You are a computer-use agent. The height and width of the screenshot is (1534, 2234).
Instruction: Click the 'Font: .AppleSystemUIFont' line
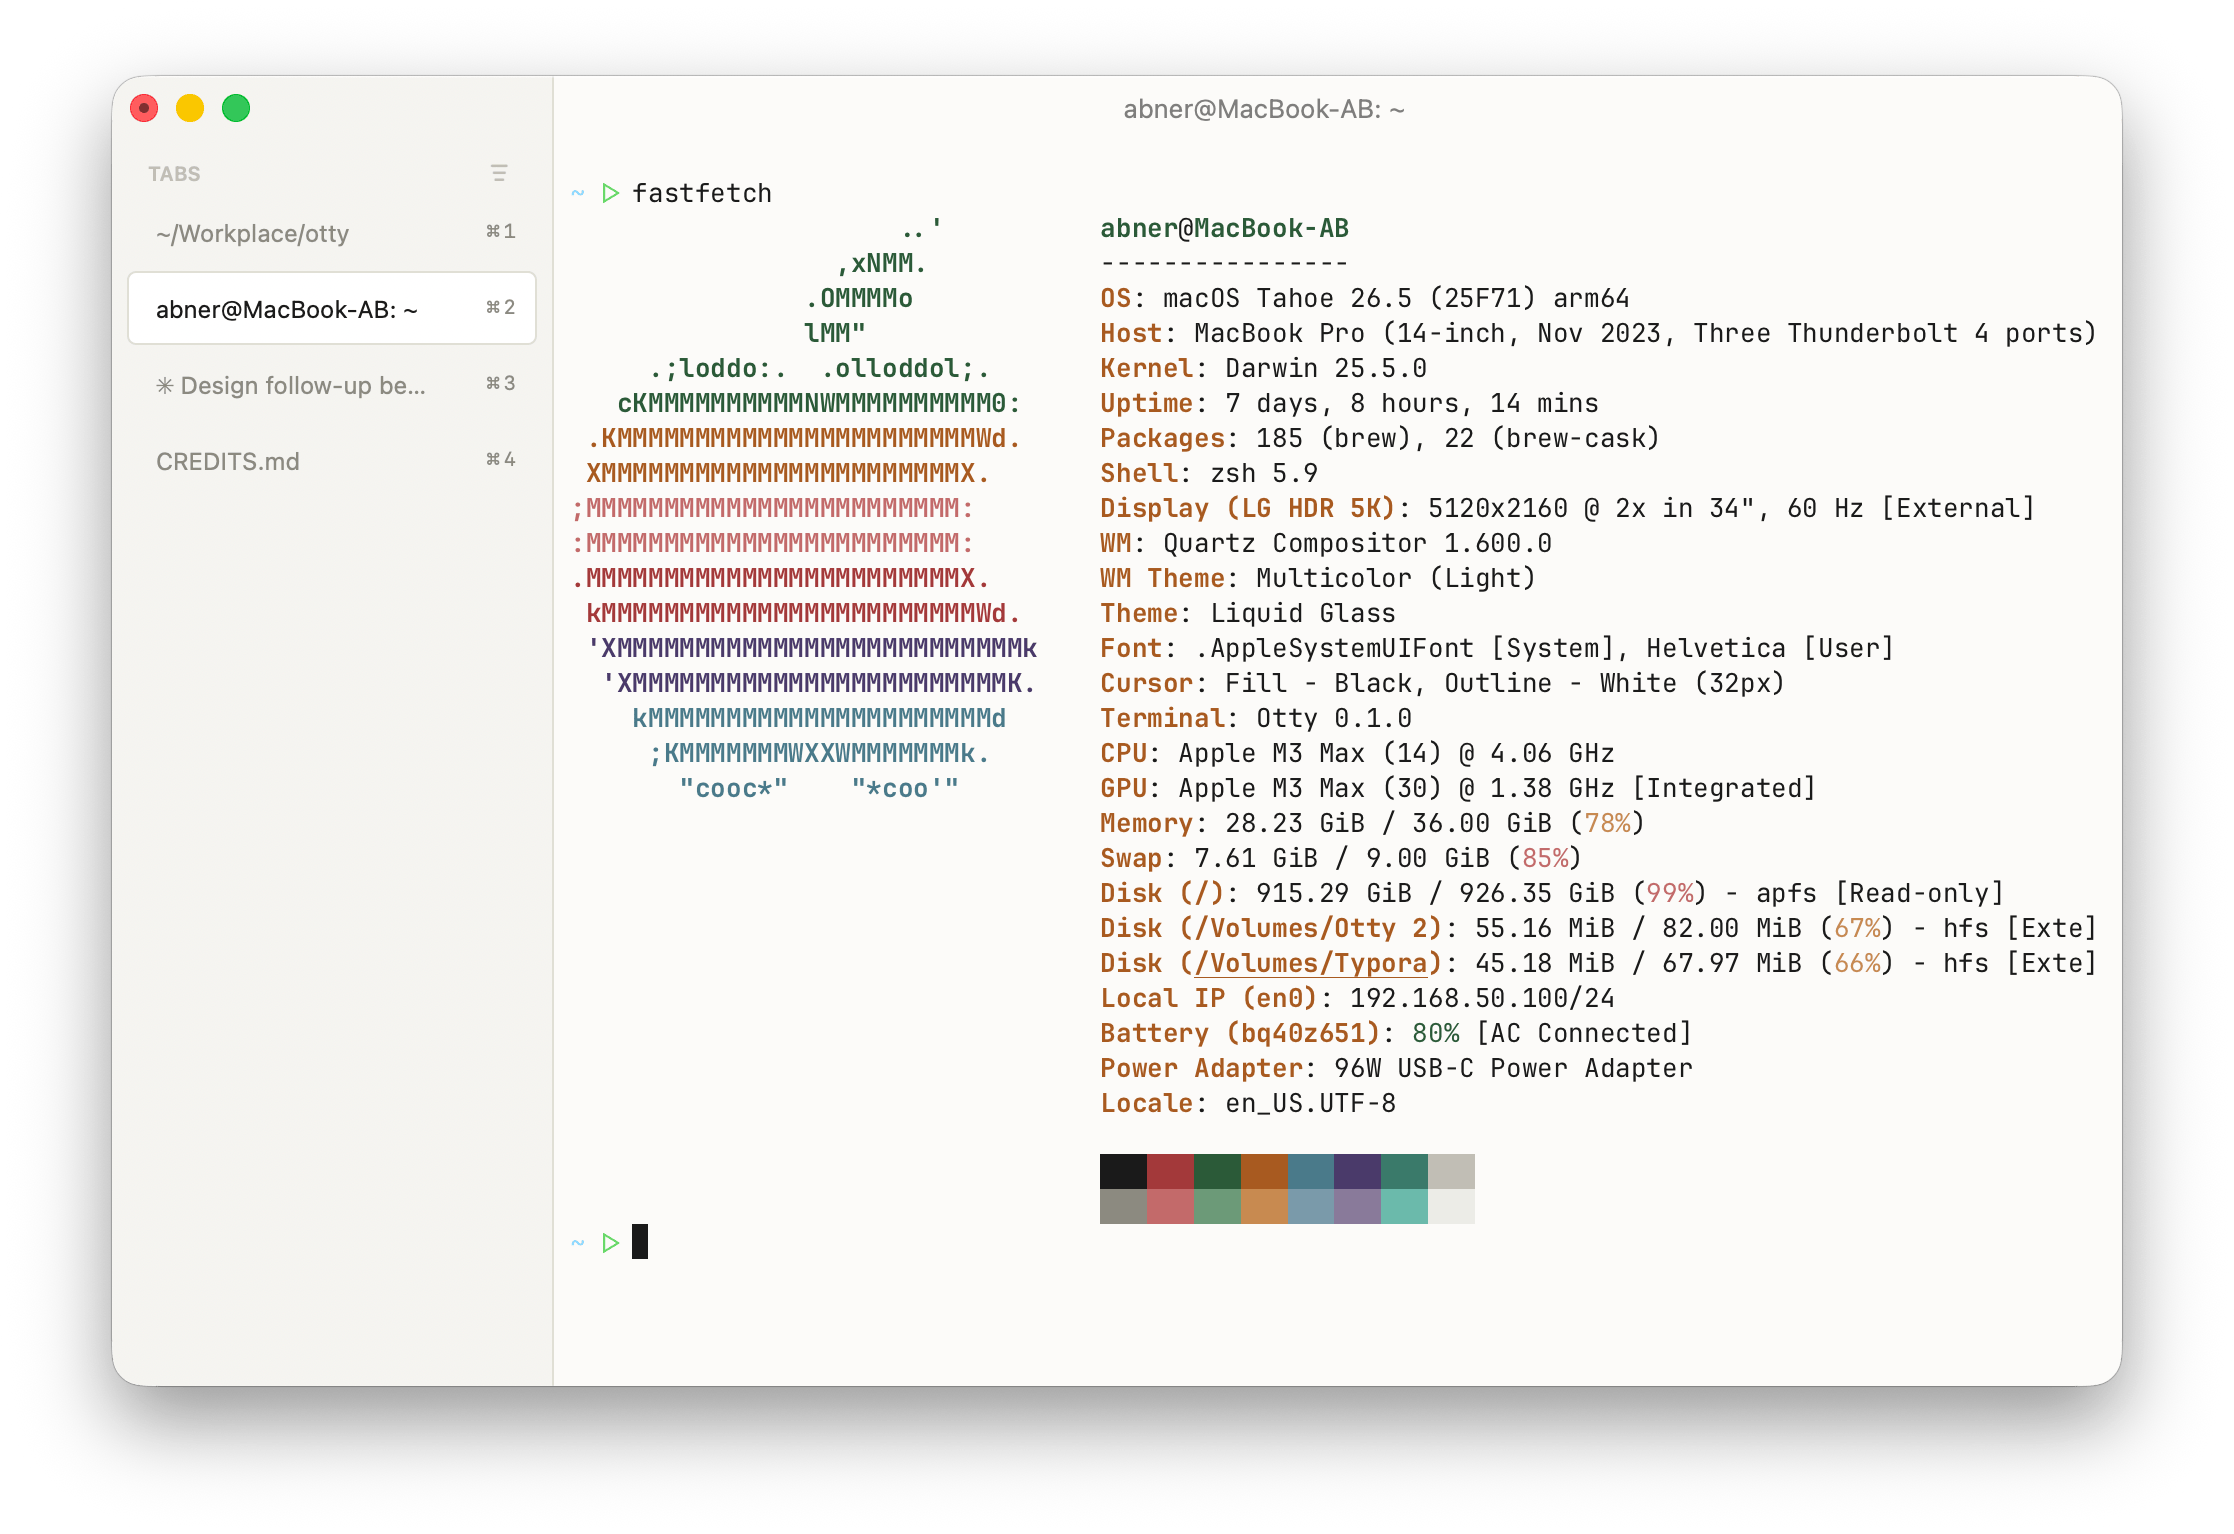1497,648
